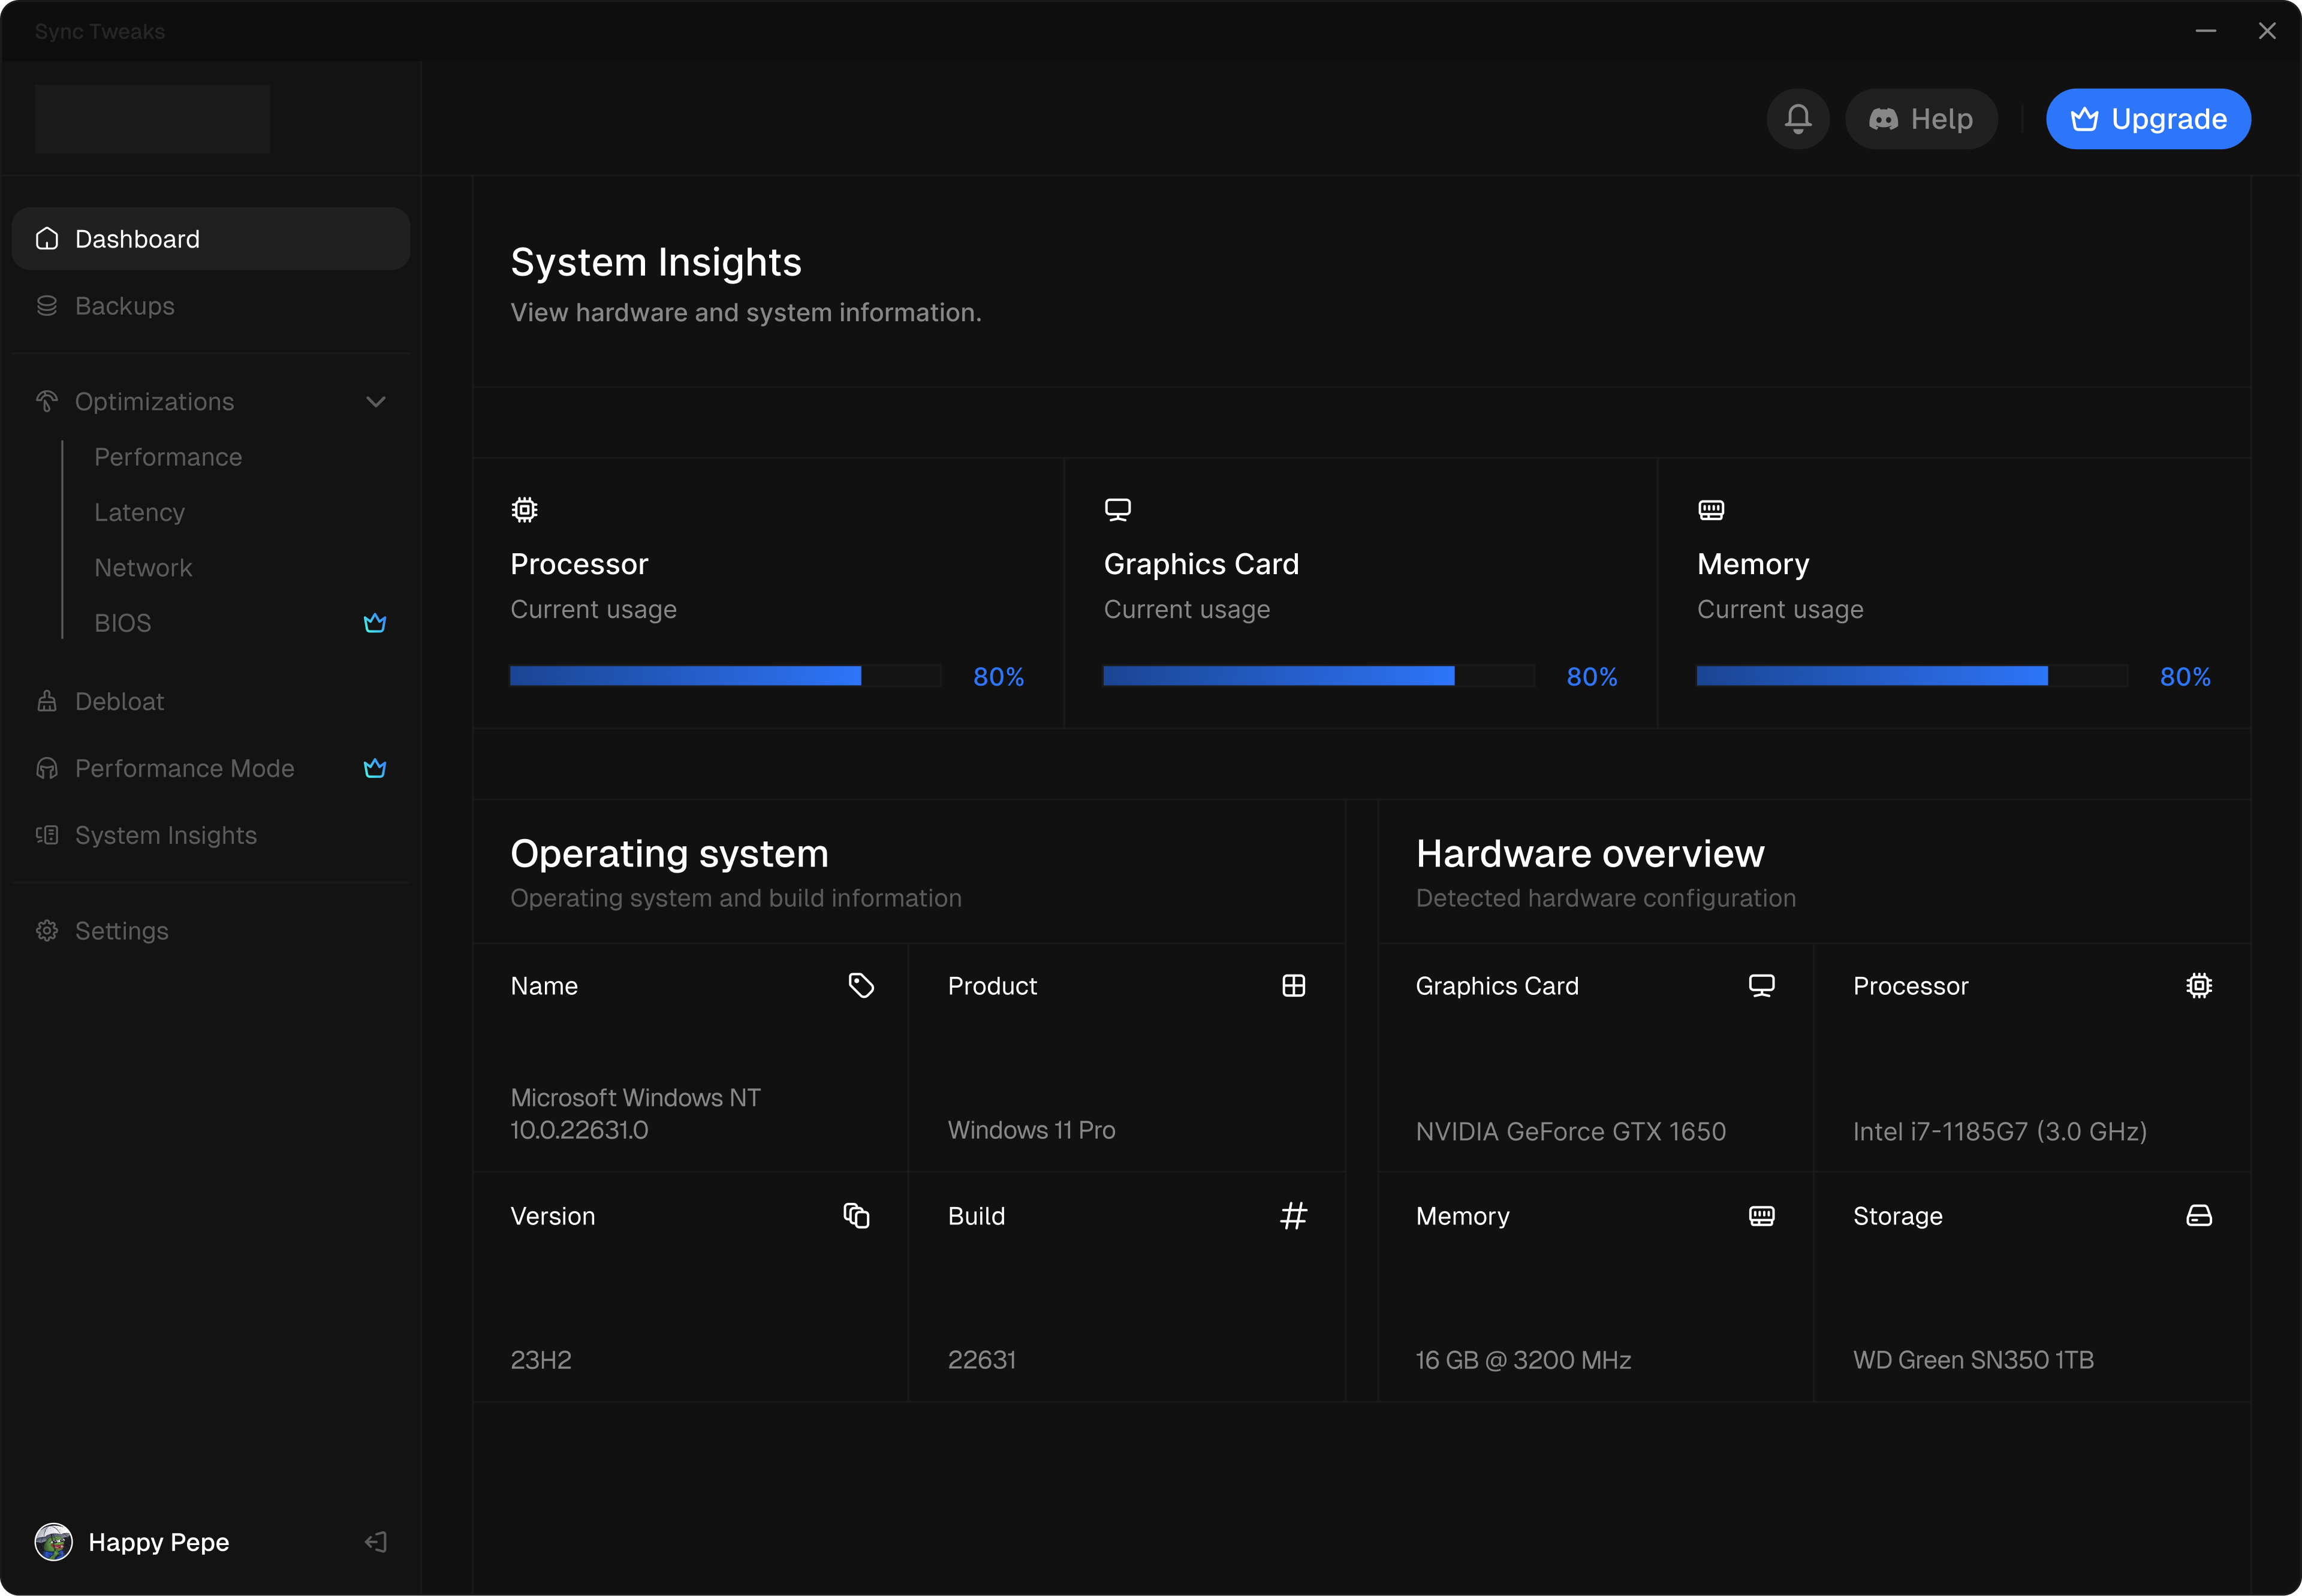The height and width of the screenshot is (1596, 2302).
Task: Collapse the Optimizations section chevron
Action: 376,402
